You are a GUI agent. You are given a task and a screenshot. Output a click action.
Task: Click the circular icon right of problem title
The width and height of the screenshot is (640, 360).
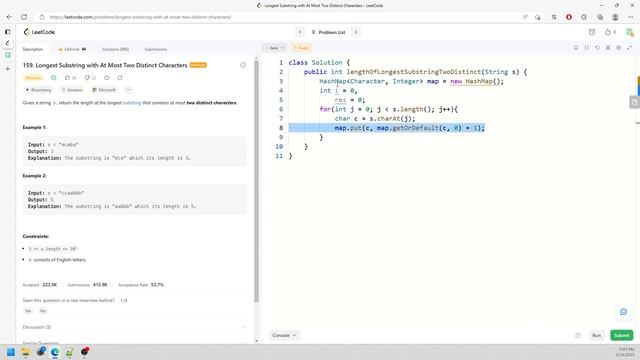point(243,65)
